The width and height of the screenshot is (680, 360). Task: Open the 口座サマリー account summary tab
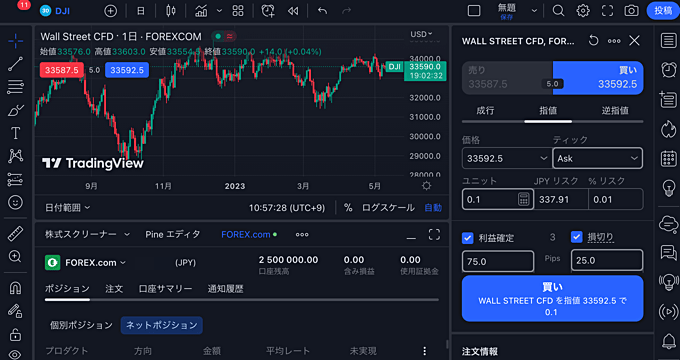165,289
